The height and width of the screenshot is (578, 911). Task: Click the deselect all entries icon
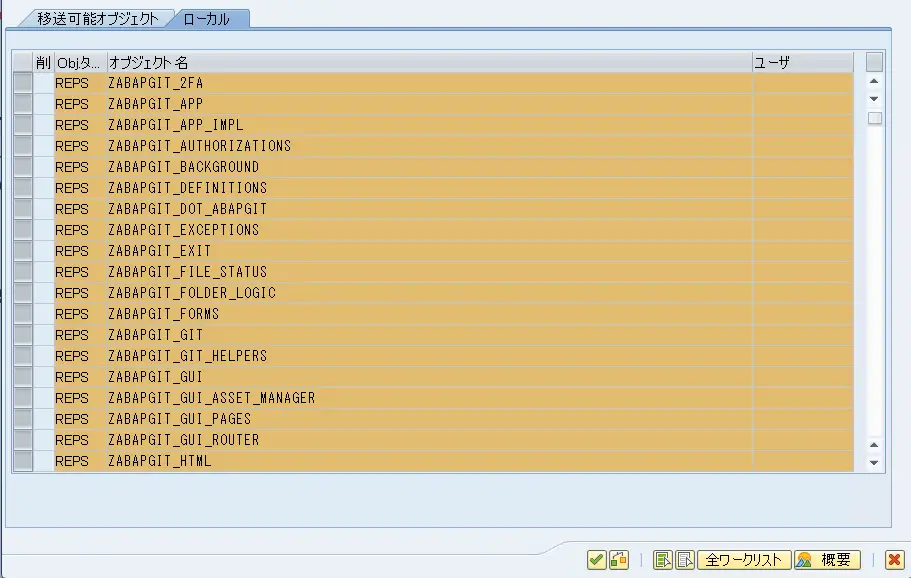[685, 559]
